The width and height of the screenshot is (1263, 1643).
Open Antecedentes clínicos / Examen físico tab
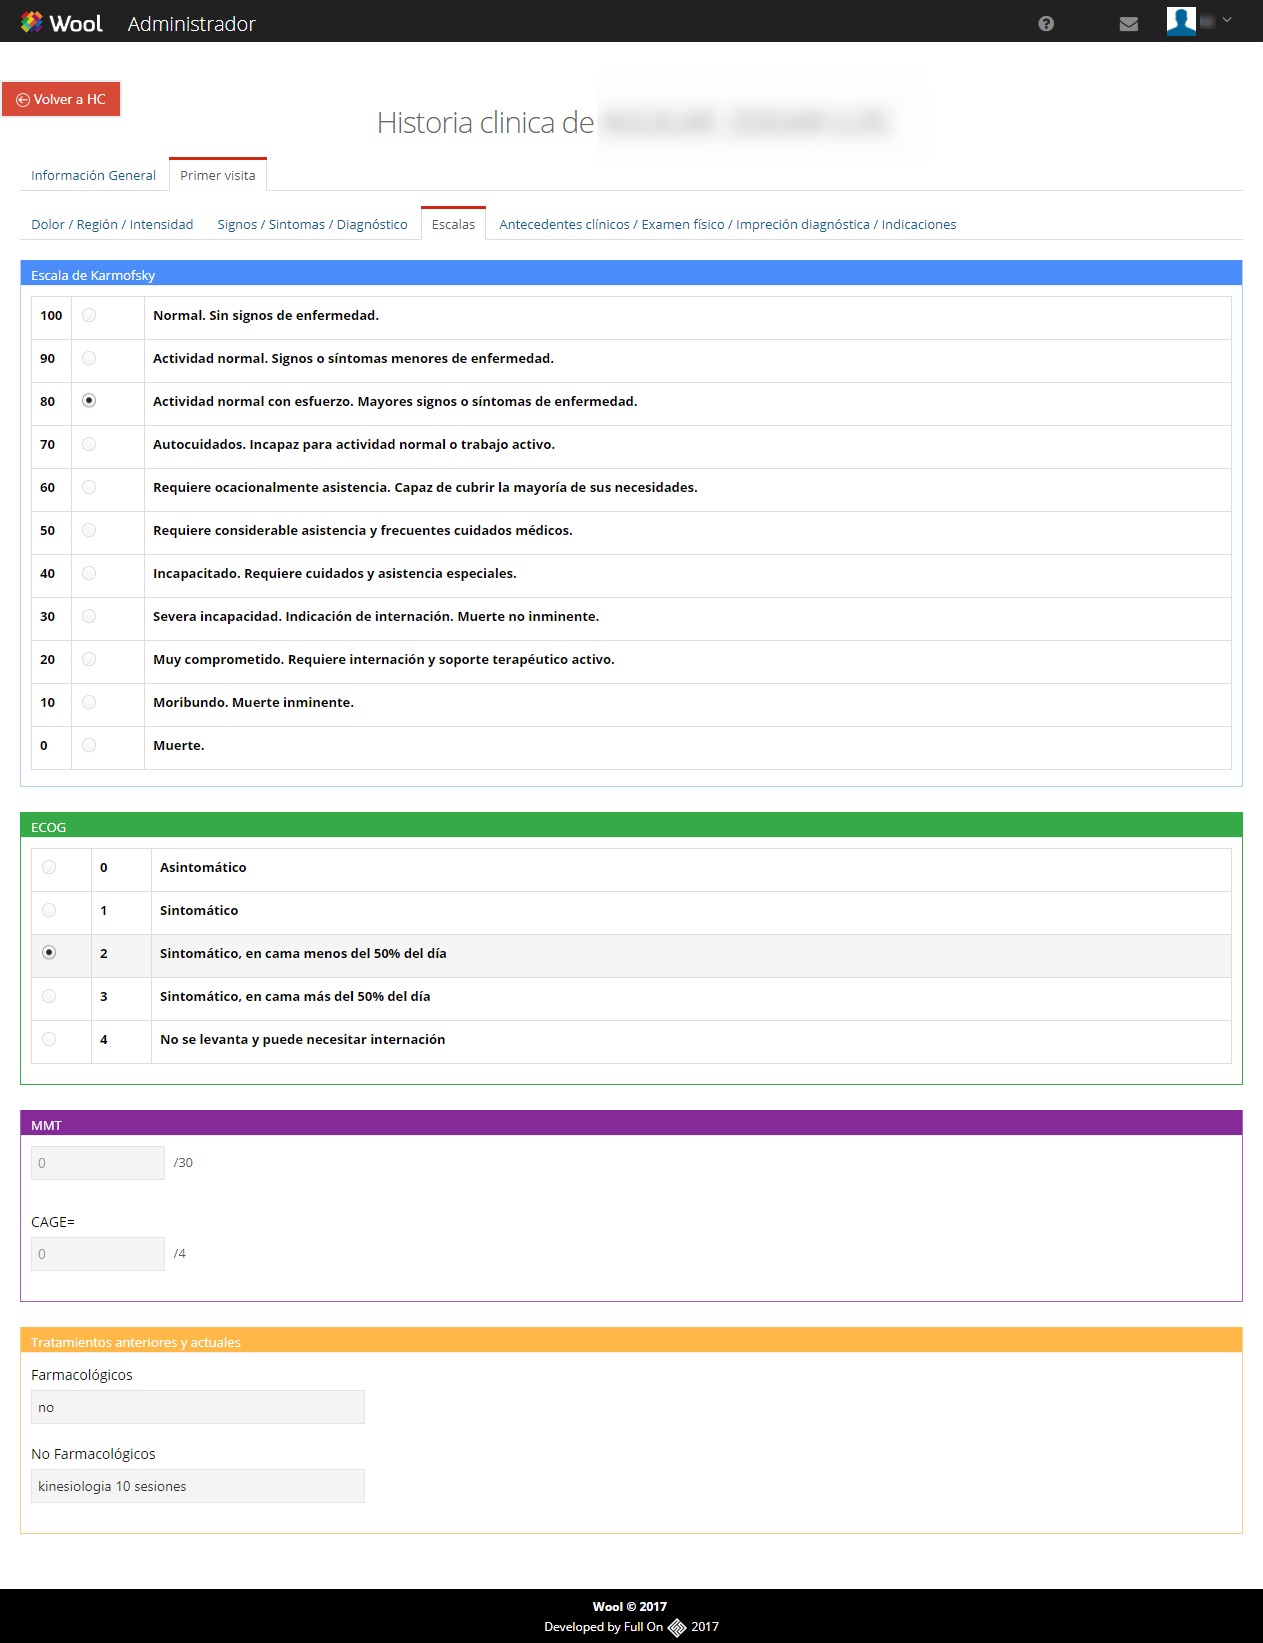click(727, 224)
